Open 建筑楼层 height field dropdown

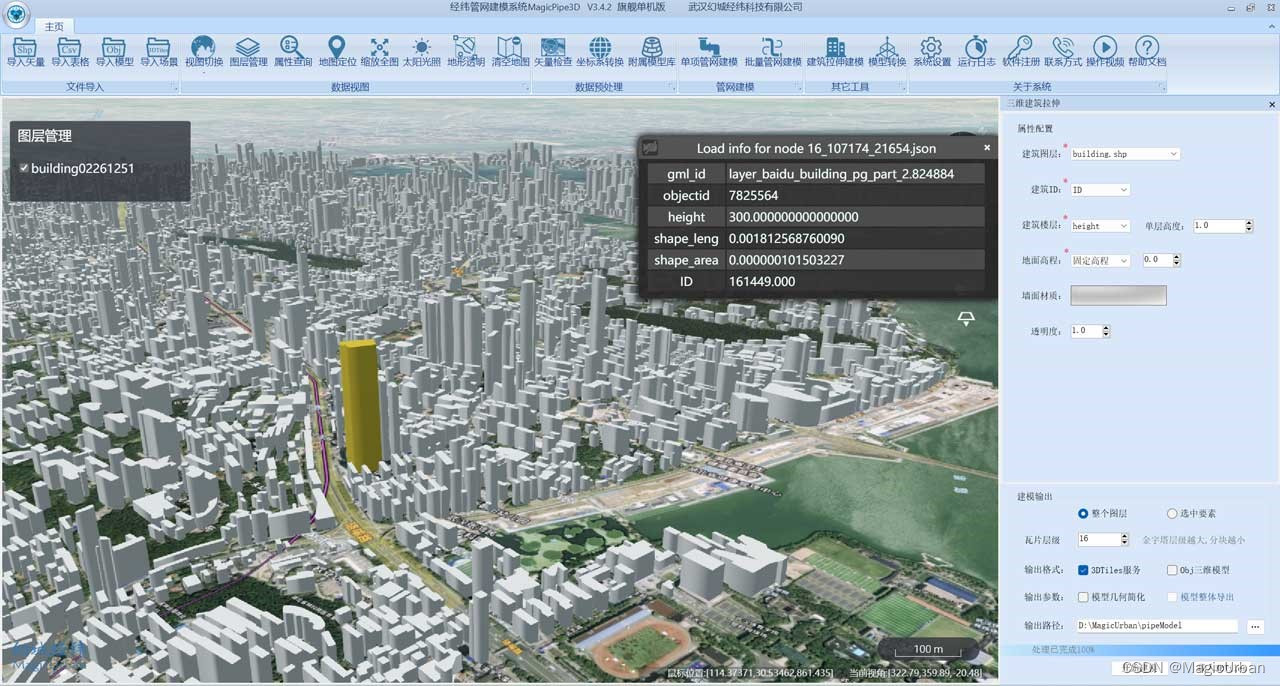(1099, 226)
